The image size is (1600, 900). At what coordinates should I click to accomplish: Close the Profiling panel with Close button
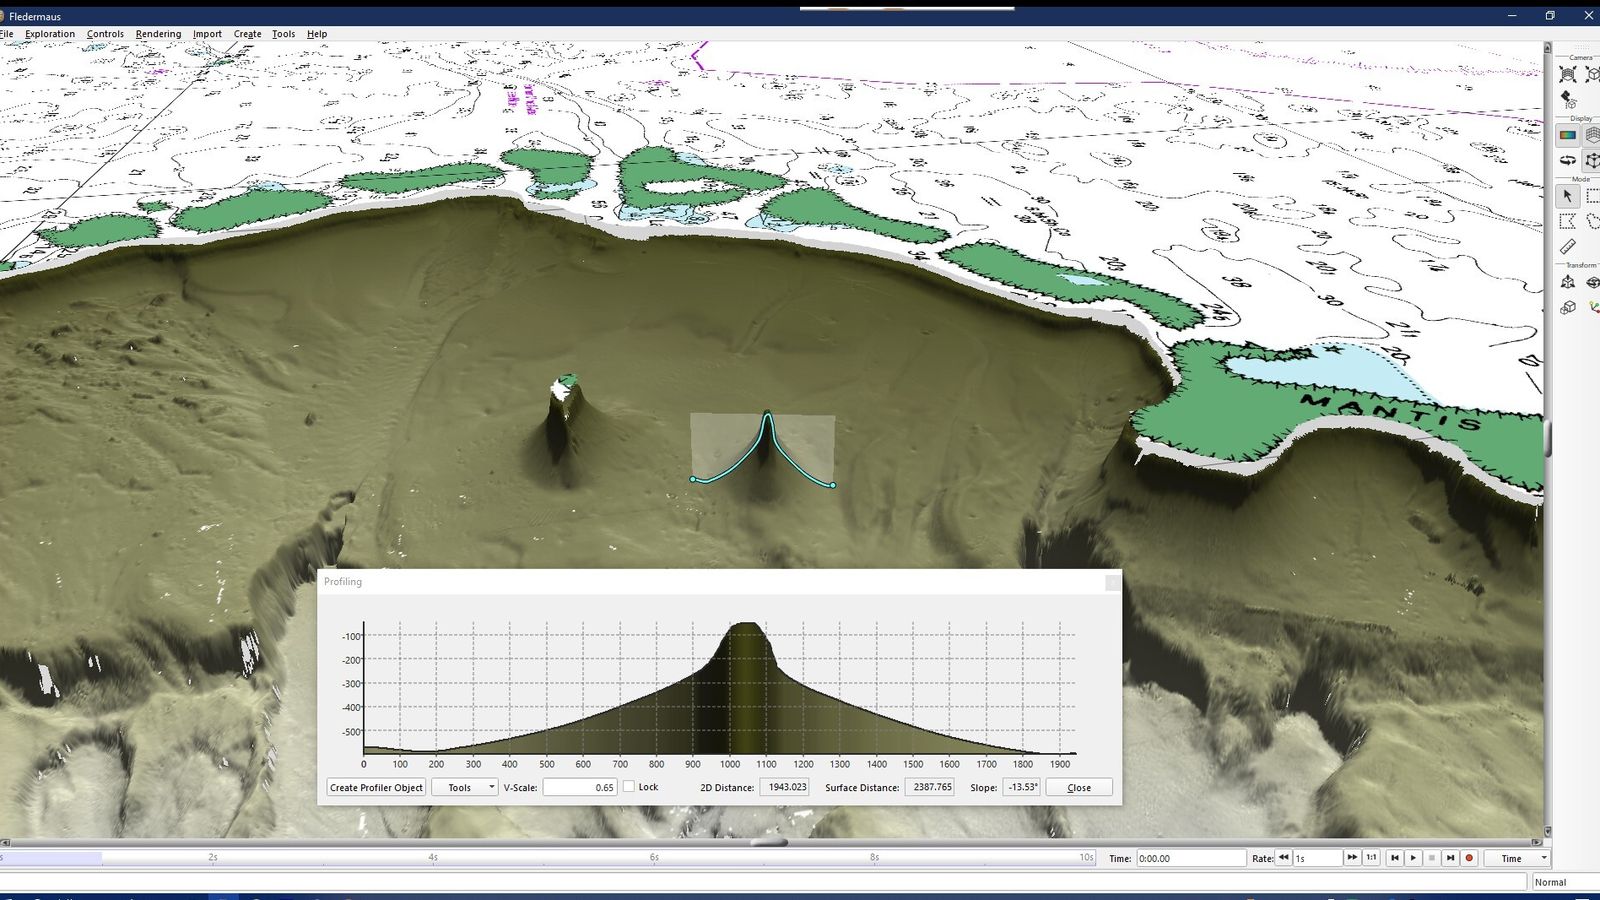click(x=1079, y=788)
